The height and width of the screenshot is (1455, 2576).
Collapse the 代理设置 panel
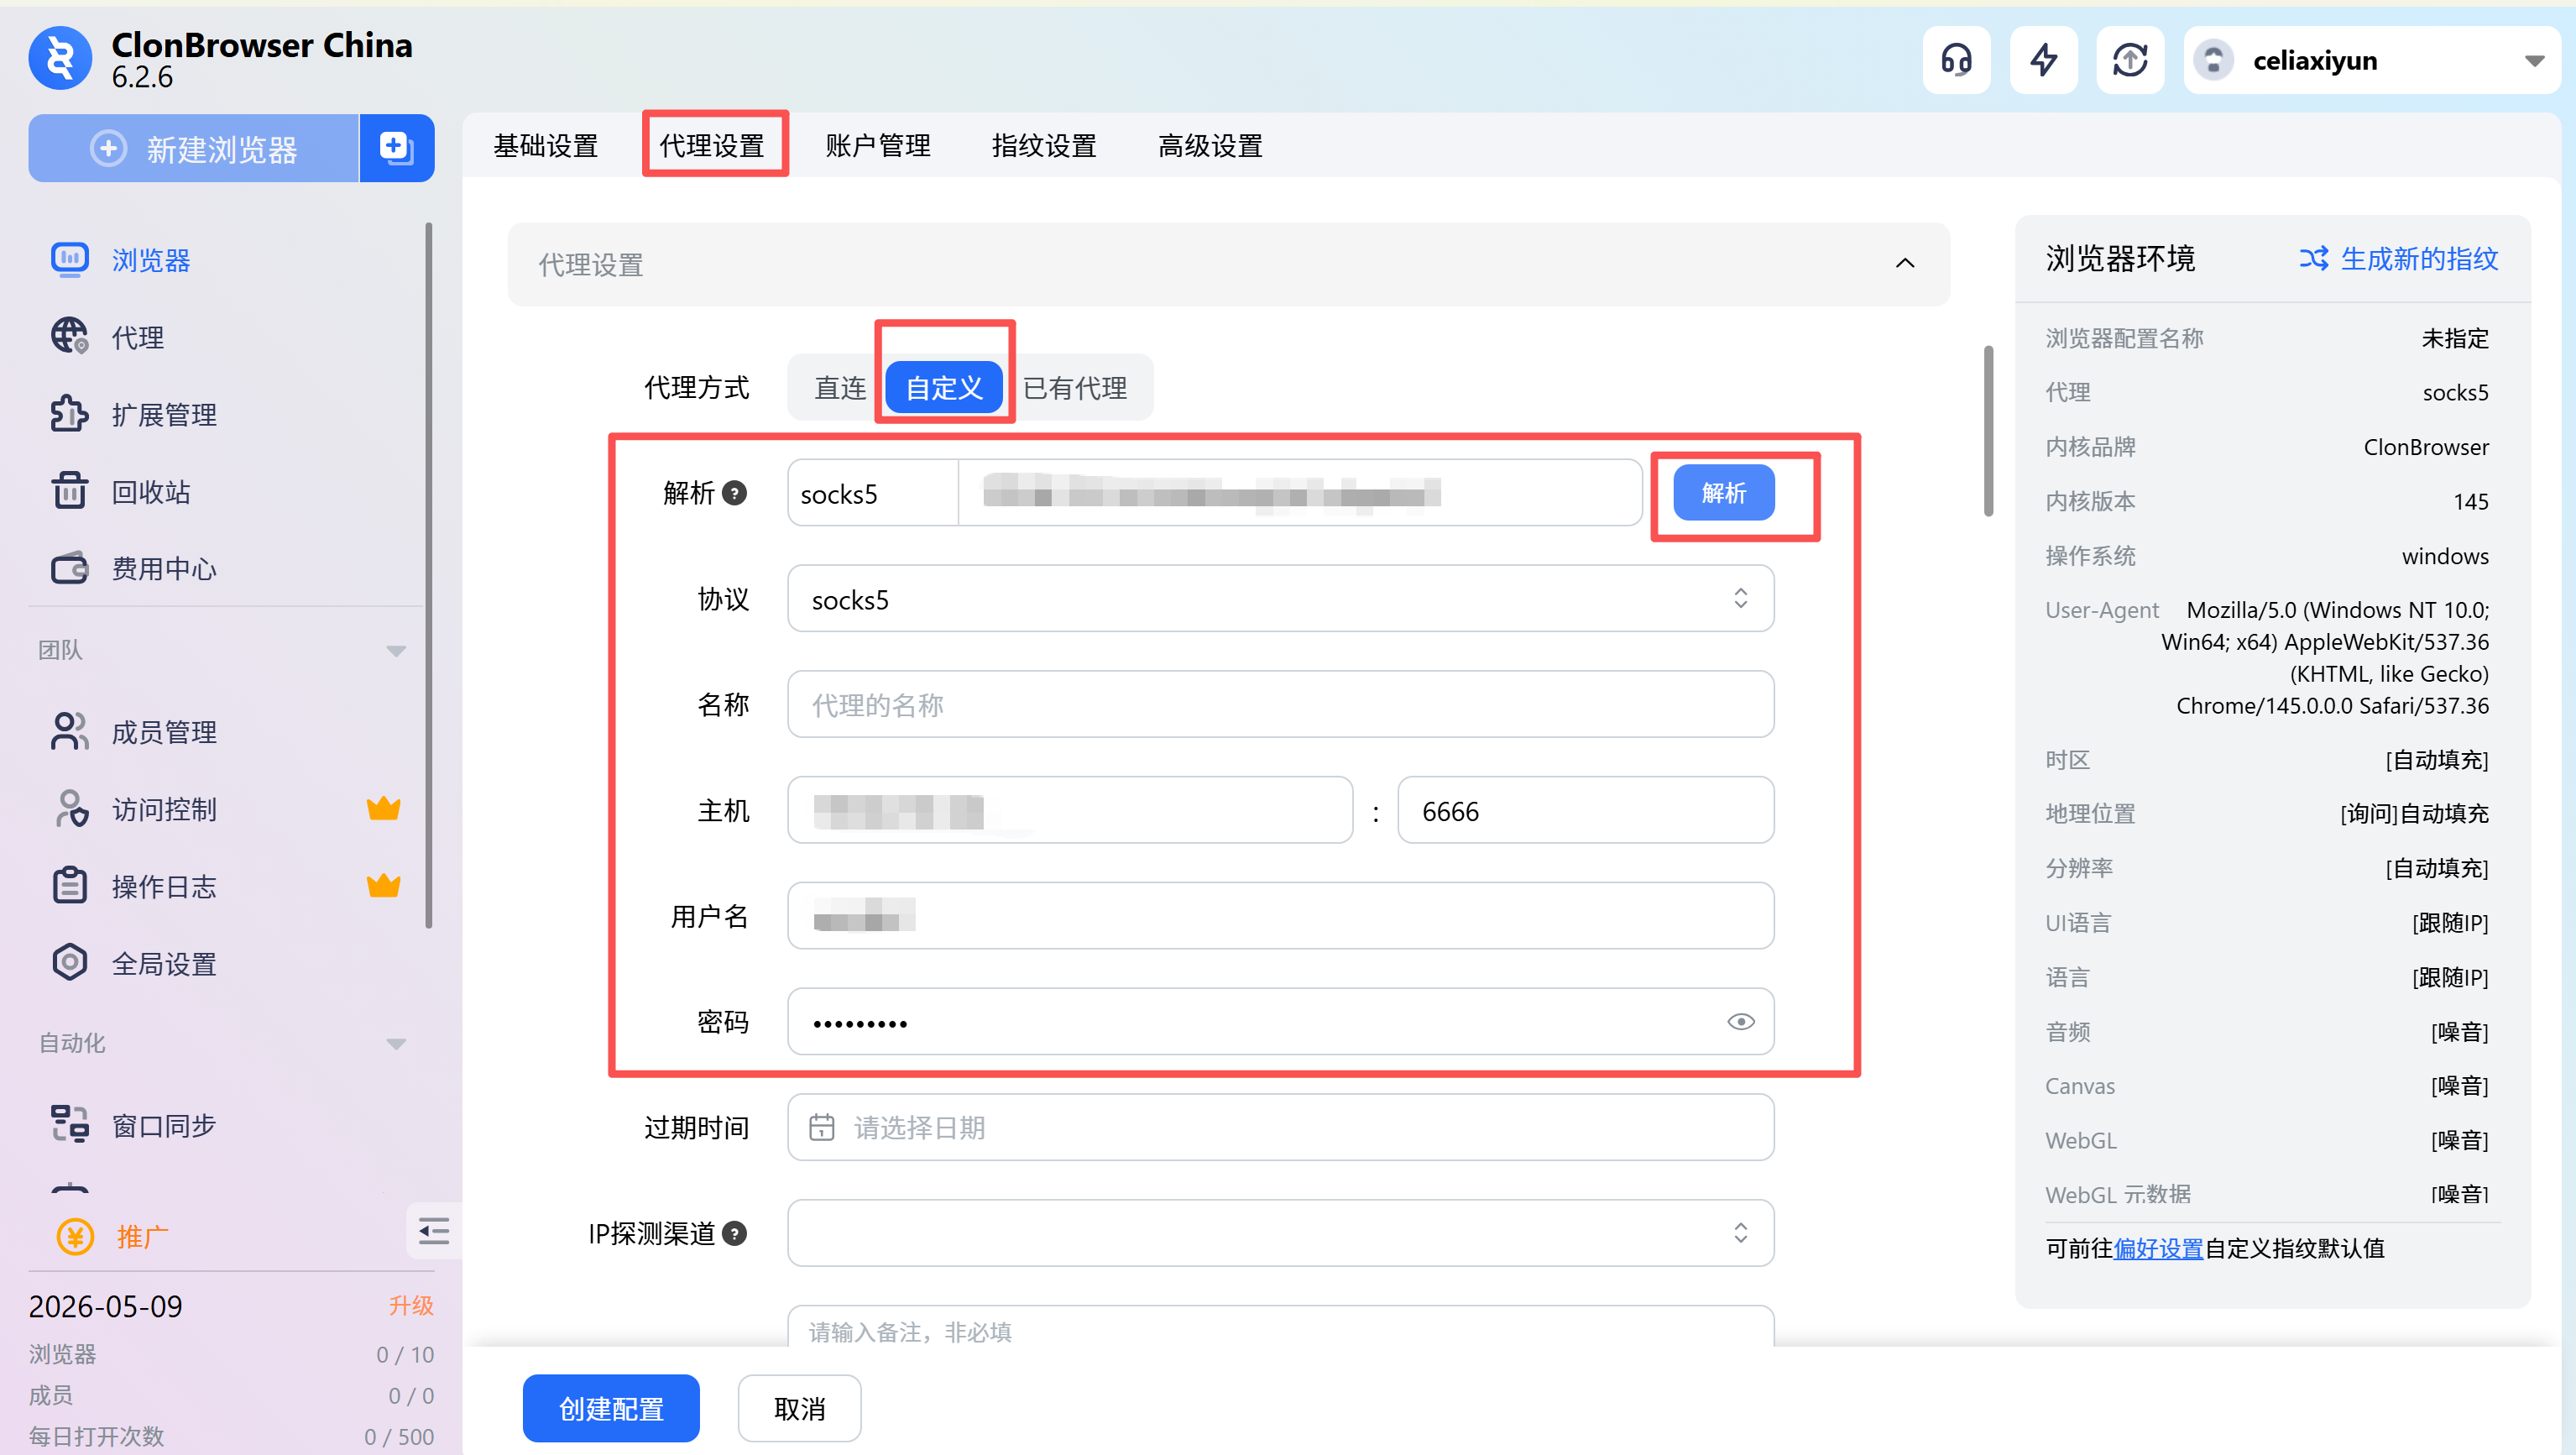coord(1904,264)
